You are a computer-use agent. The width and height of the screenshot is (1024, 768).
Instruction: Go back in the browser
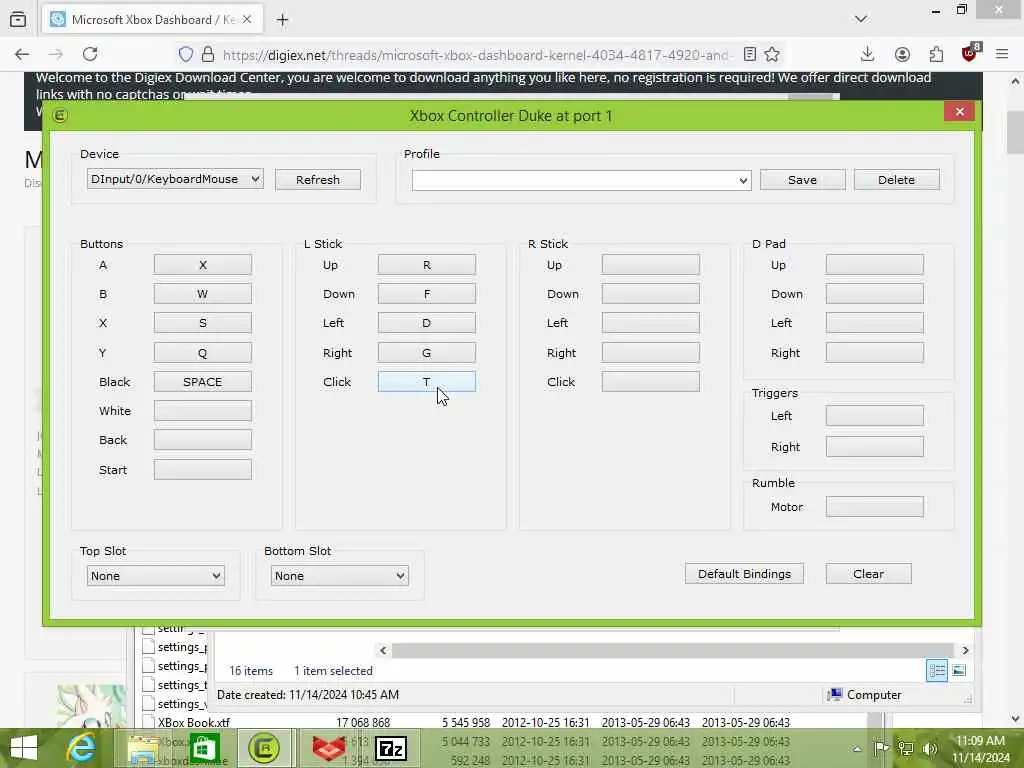[x=22, y=54]
